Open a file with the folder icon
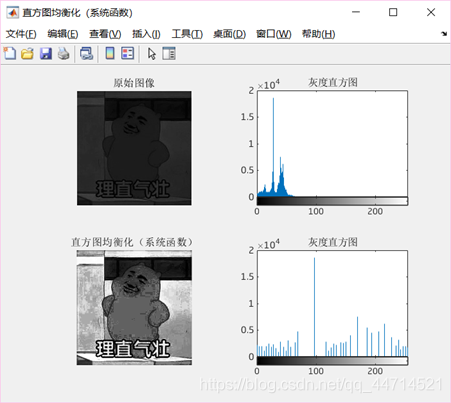 pyautogui.click(x=27, y=53)
